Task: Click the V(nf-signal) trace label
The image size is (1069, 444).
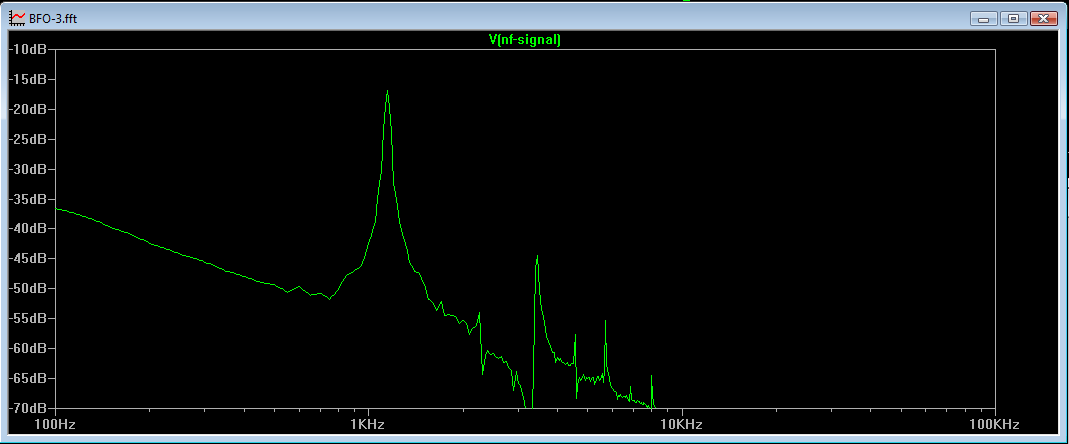Action: (x=524, y=40)
